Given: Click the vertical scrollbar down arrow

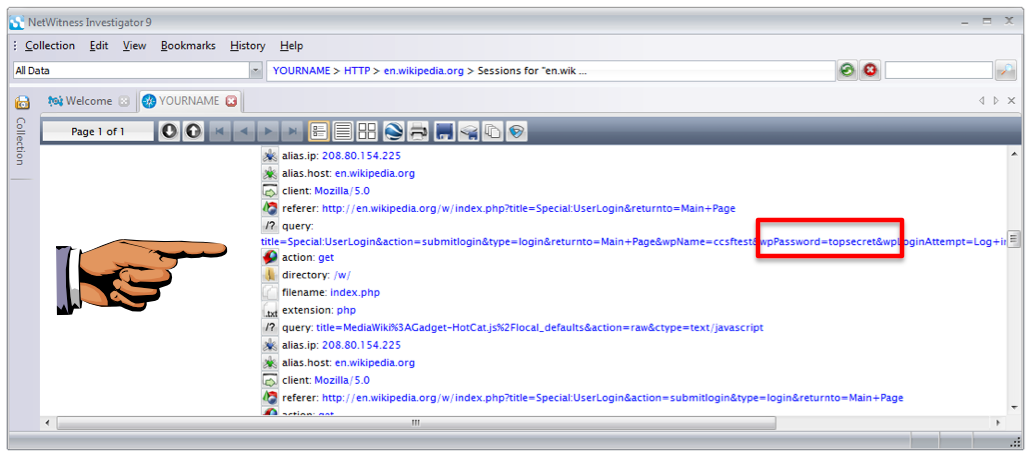Looking at the screenshot, I should pyautogui.click(x=1014, y=409).
